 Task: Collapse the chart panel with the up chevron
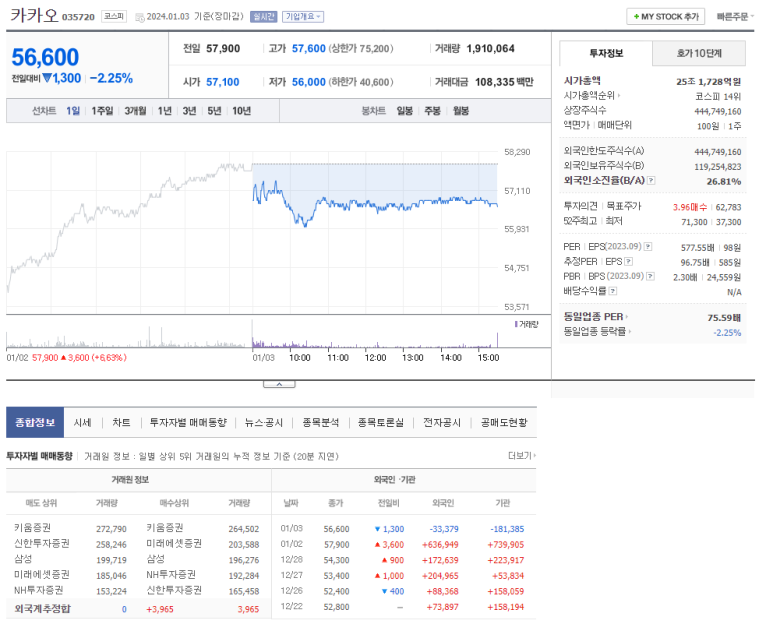click(279, 384)
